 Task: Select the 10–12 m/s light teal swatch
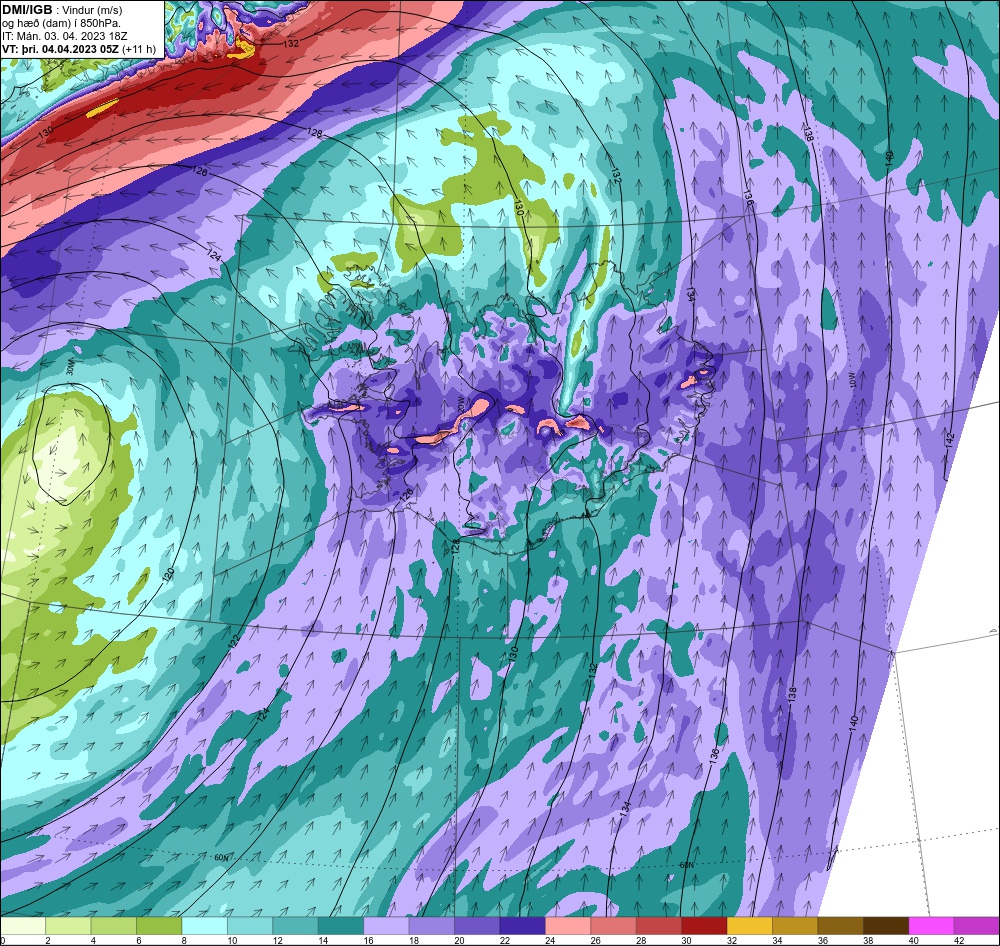[250, 926]
